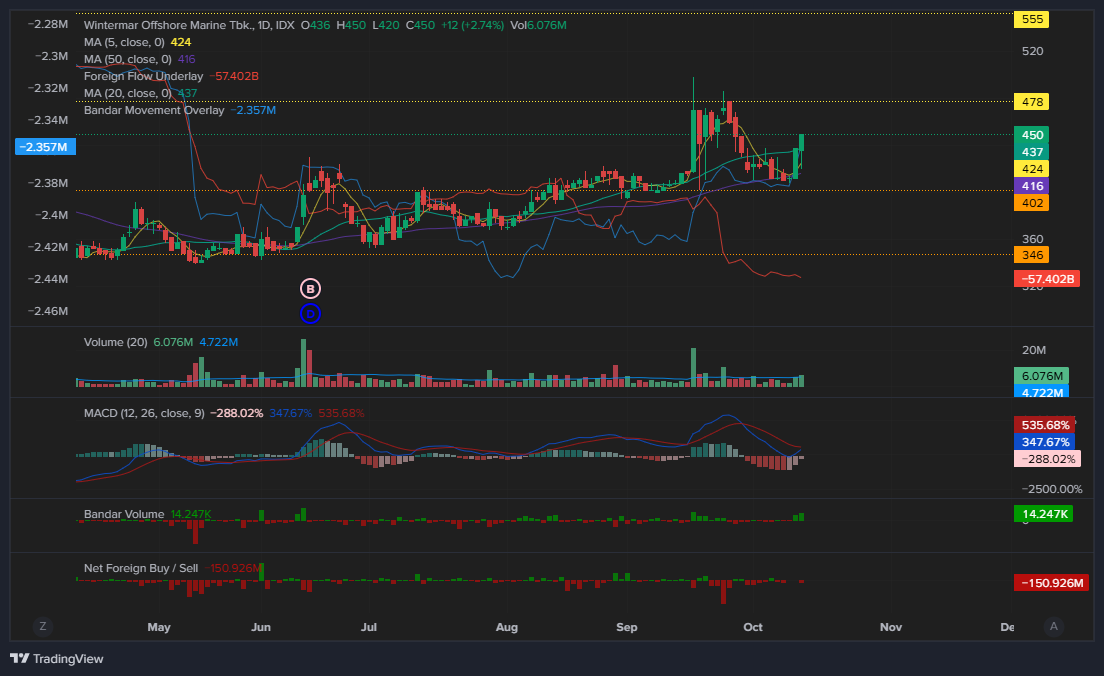Open the Foreign Flow Underlay indicator legend

click(x=143, y=76)
